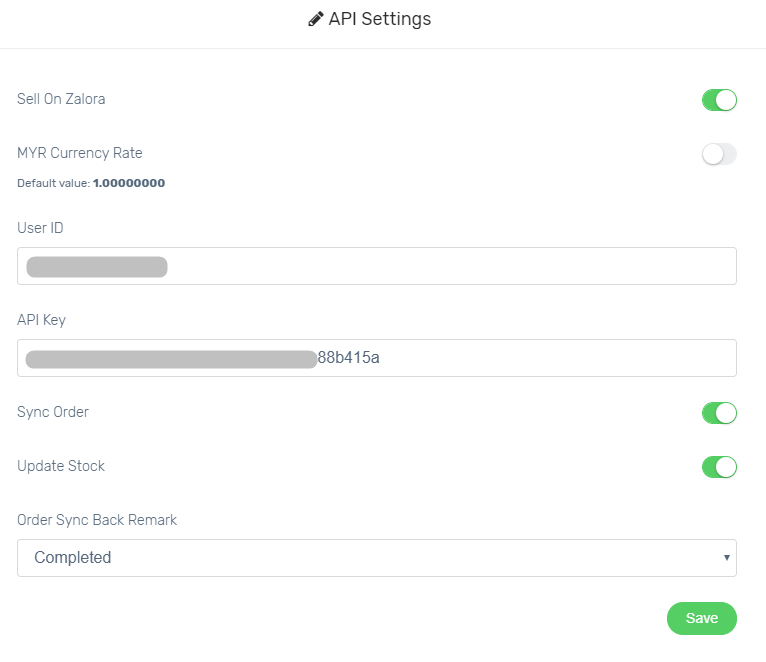Click the default value 1.00000000 text
This screenshot has width=766, height=662.
pos(129,183)
